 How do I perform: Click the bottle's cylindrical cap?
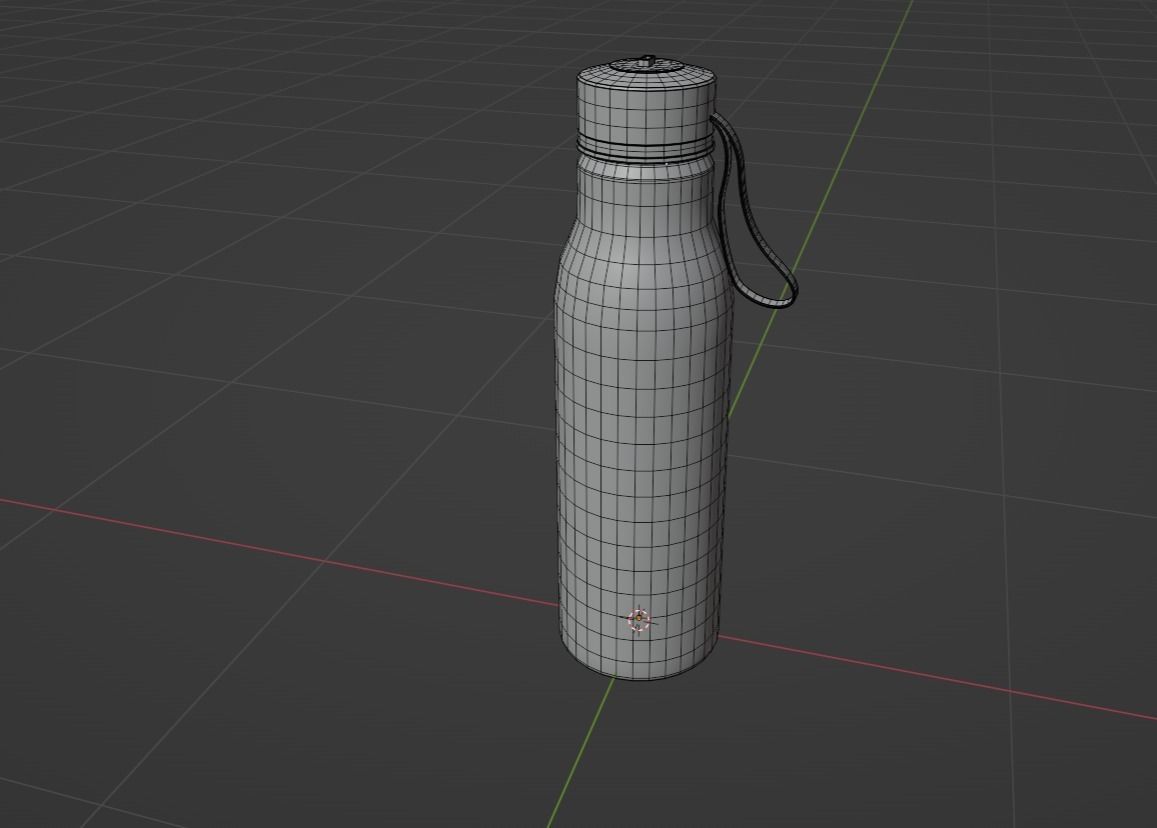(x=646, y=110)
